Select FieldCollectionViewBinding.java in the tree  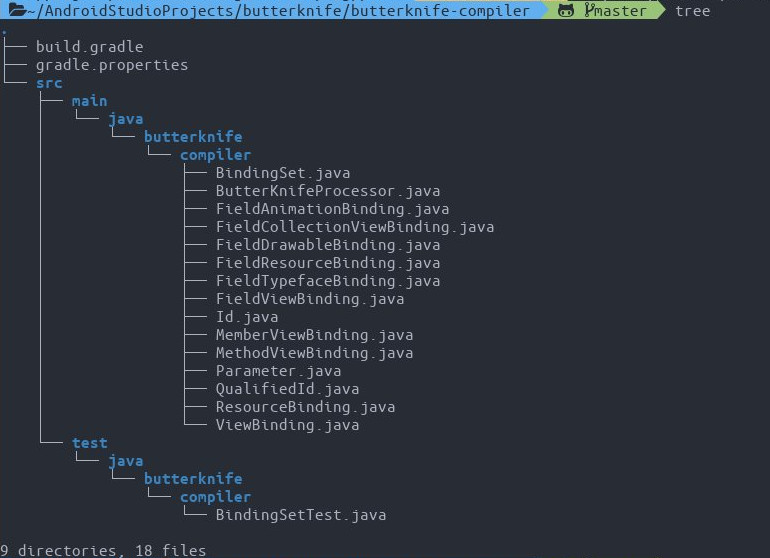355,227
